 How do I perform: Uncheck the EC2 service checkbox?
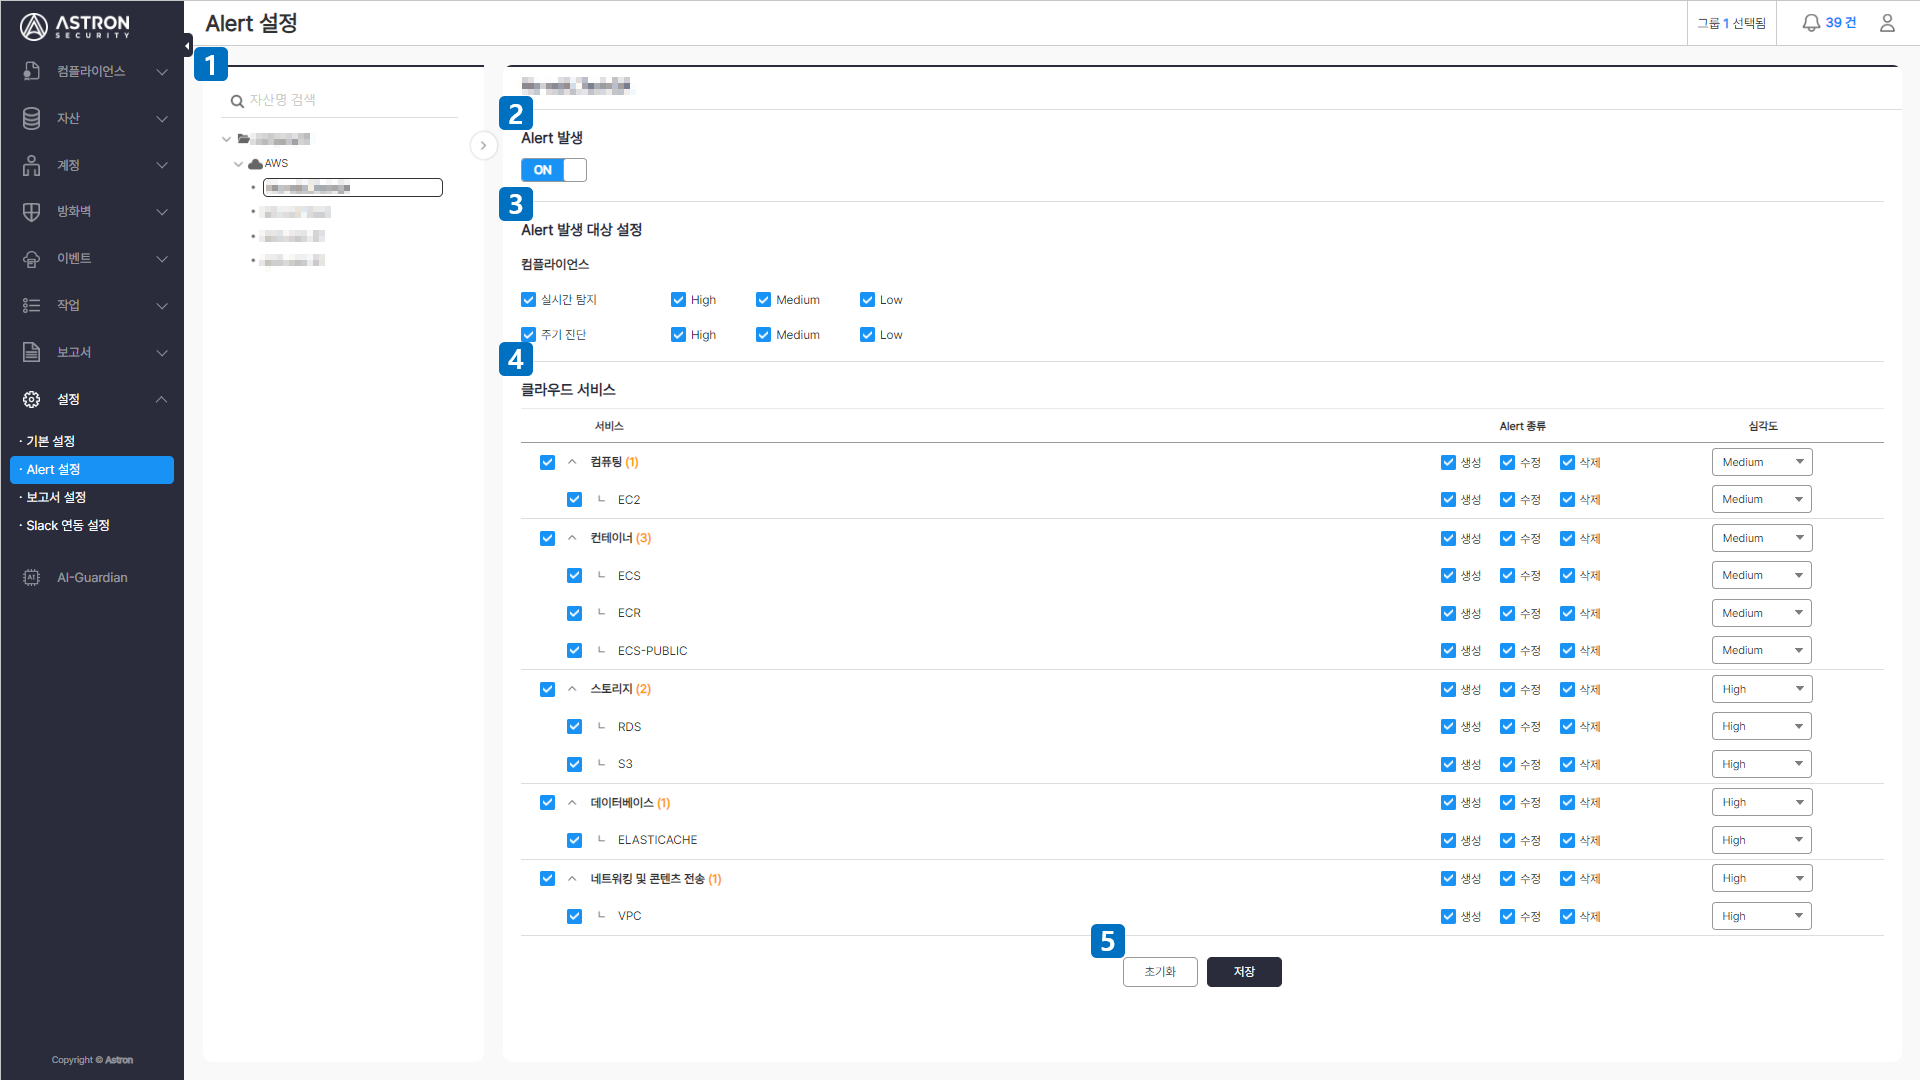point(574,500)
